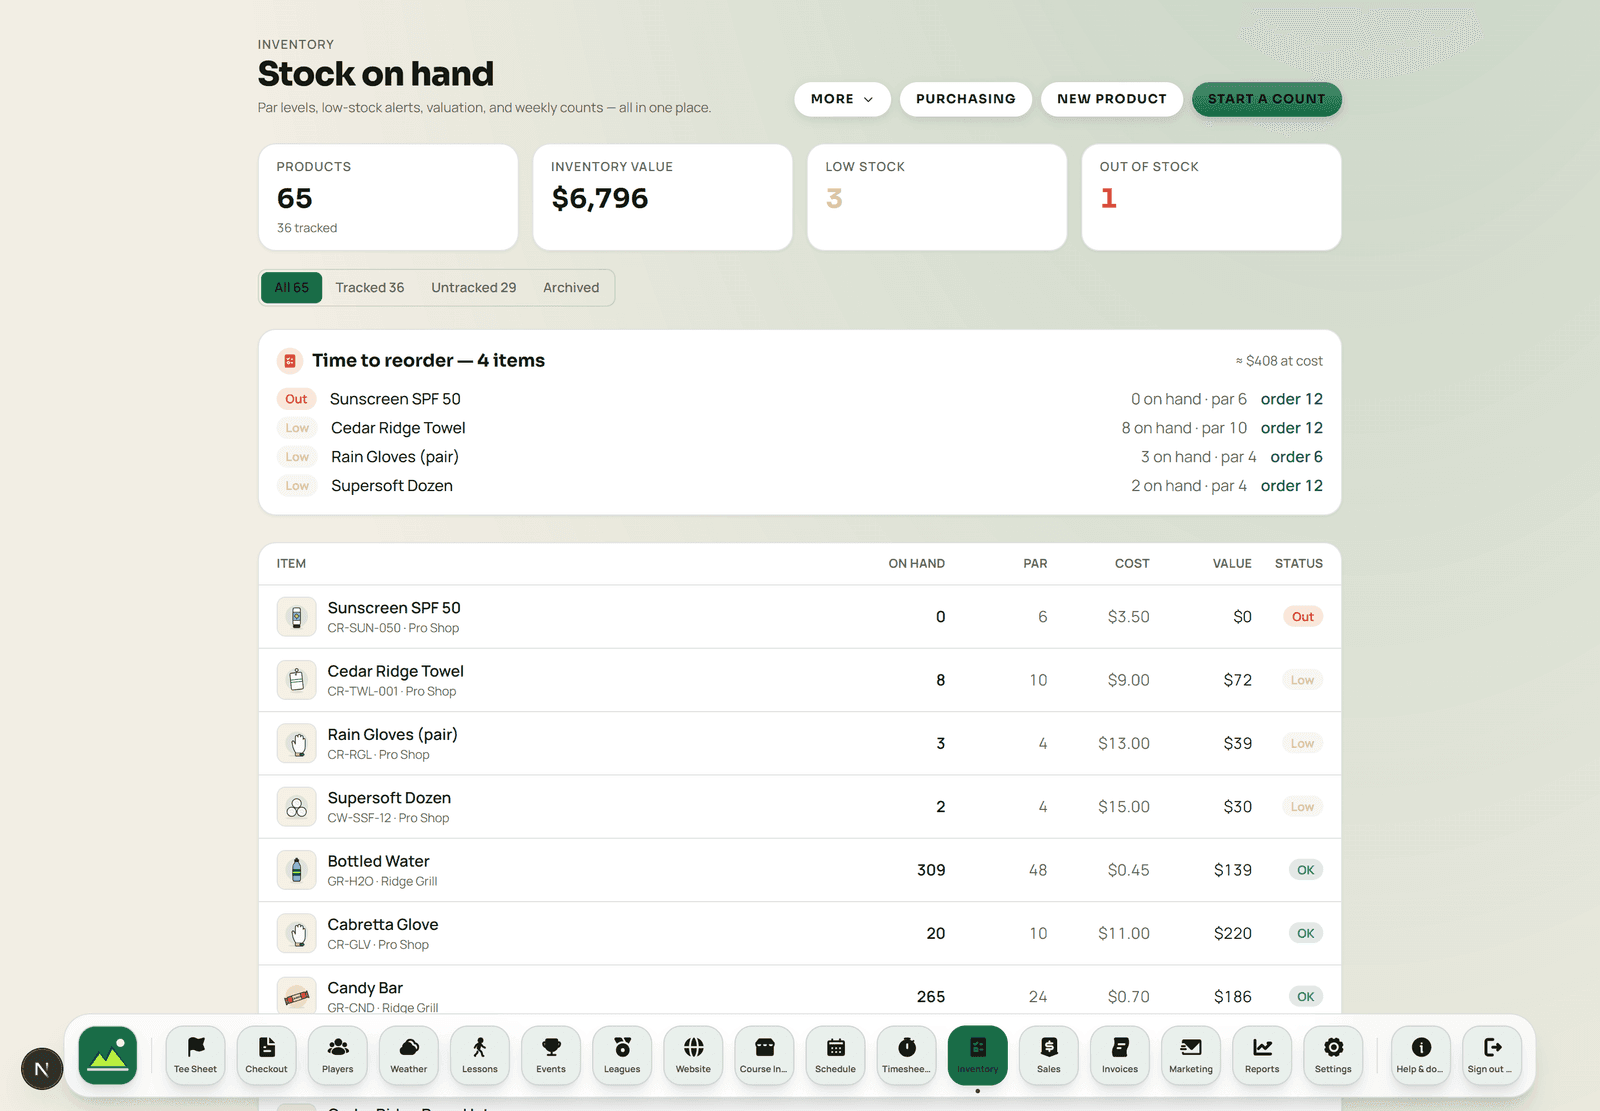Open the Low Stock summary card
Screen dimensions: 1600x1111
coord(937,197)
